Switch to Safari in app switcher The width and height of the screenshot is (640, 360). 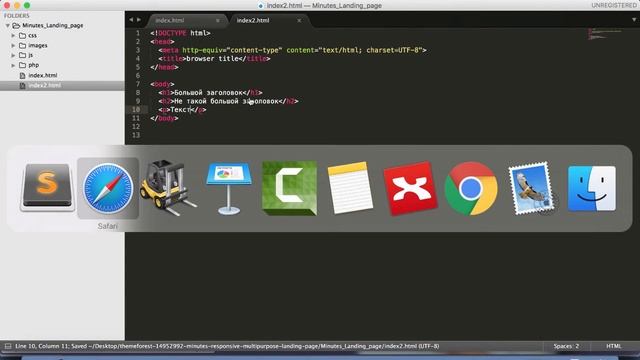click(108, 188)
